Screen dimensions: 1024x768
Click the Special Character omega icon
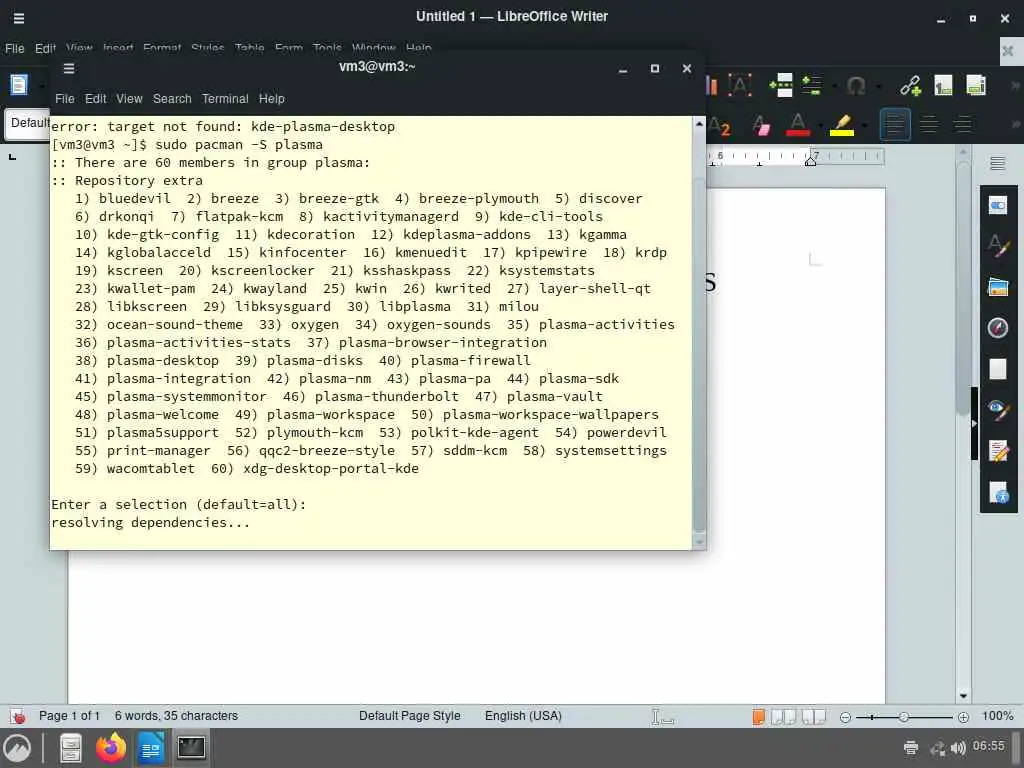(x=856, y=86)
